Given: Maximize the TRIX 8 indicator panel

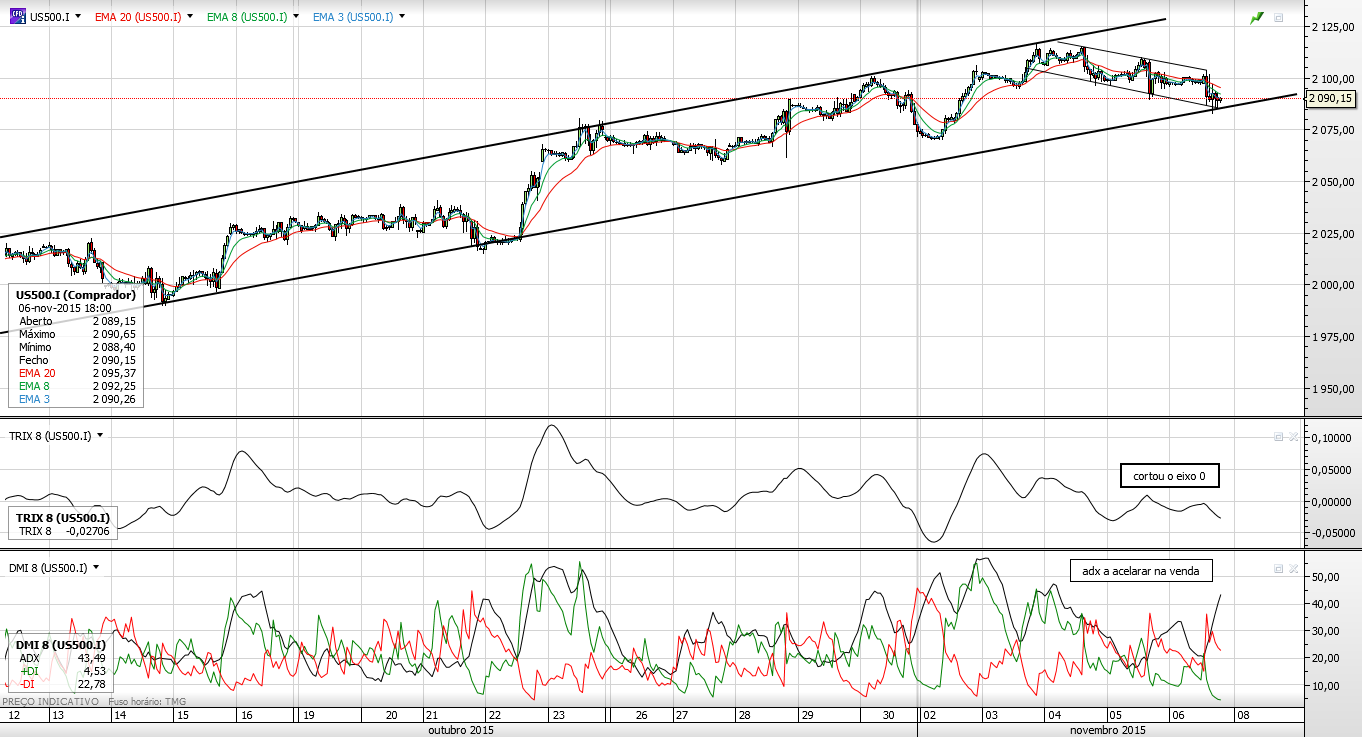Looking at the screenshot, I should point(1278,437).
